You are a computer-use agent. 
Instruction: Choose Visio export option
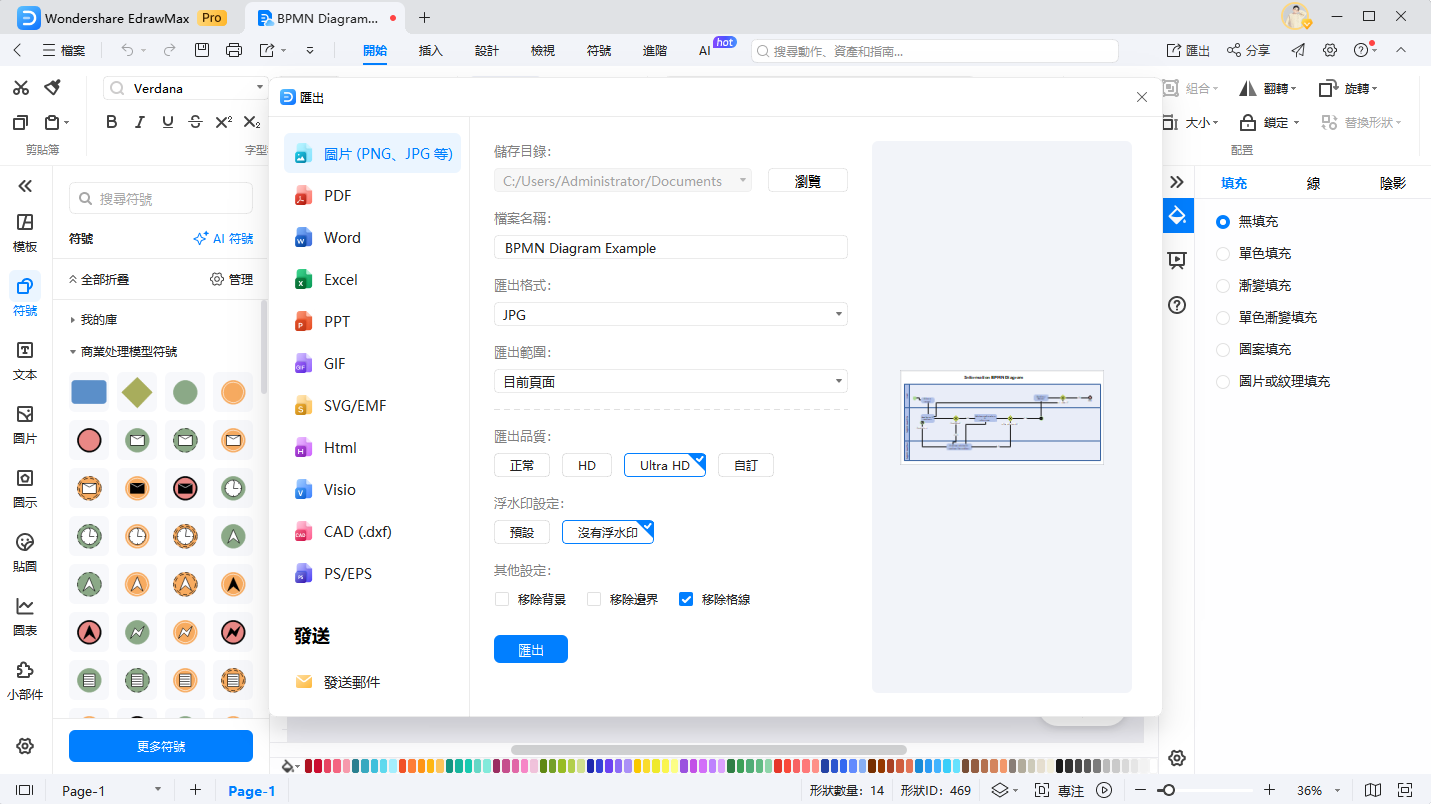click(339, 490)
